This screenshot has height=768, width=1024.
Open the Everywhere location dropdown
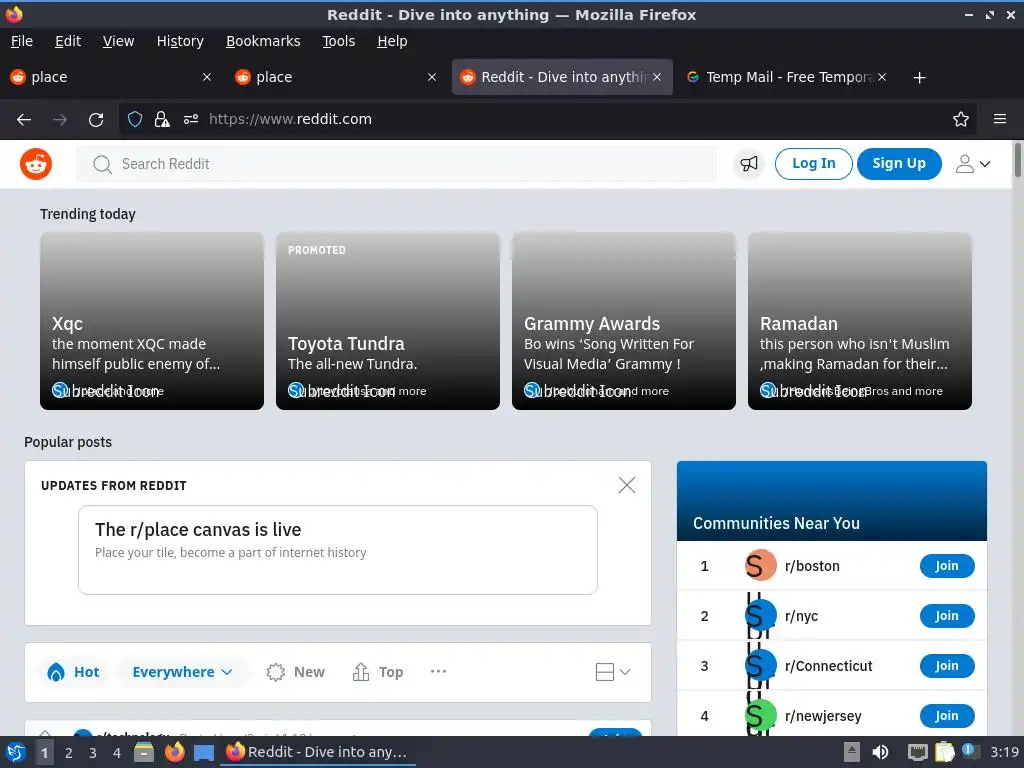pos(182,672)
